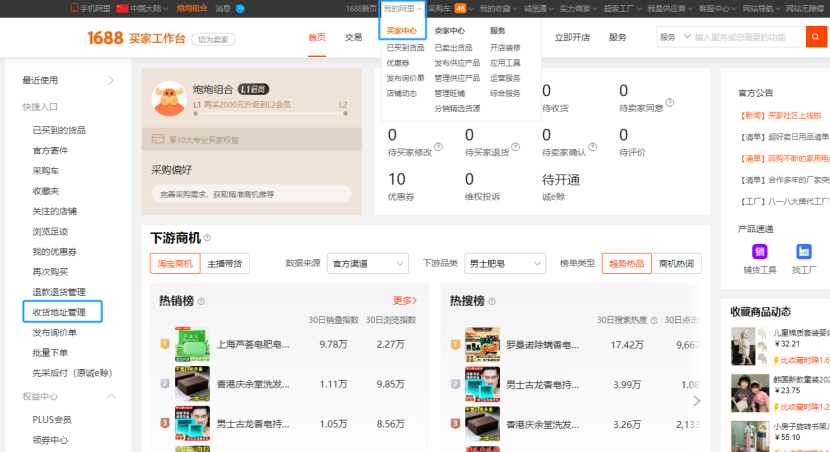Click the L1 to L2 membership progress bar

pos(270,113)
